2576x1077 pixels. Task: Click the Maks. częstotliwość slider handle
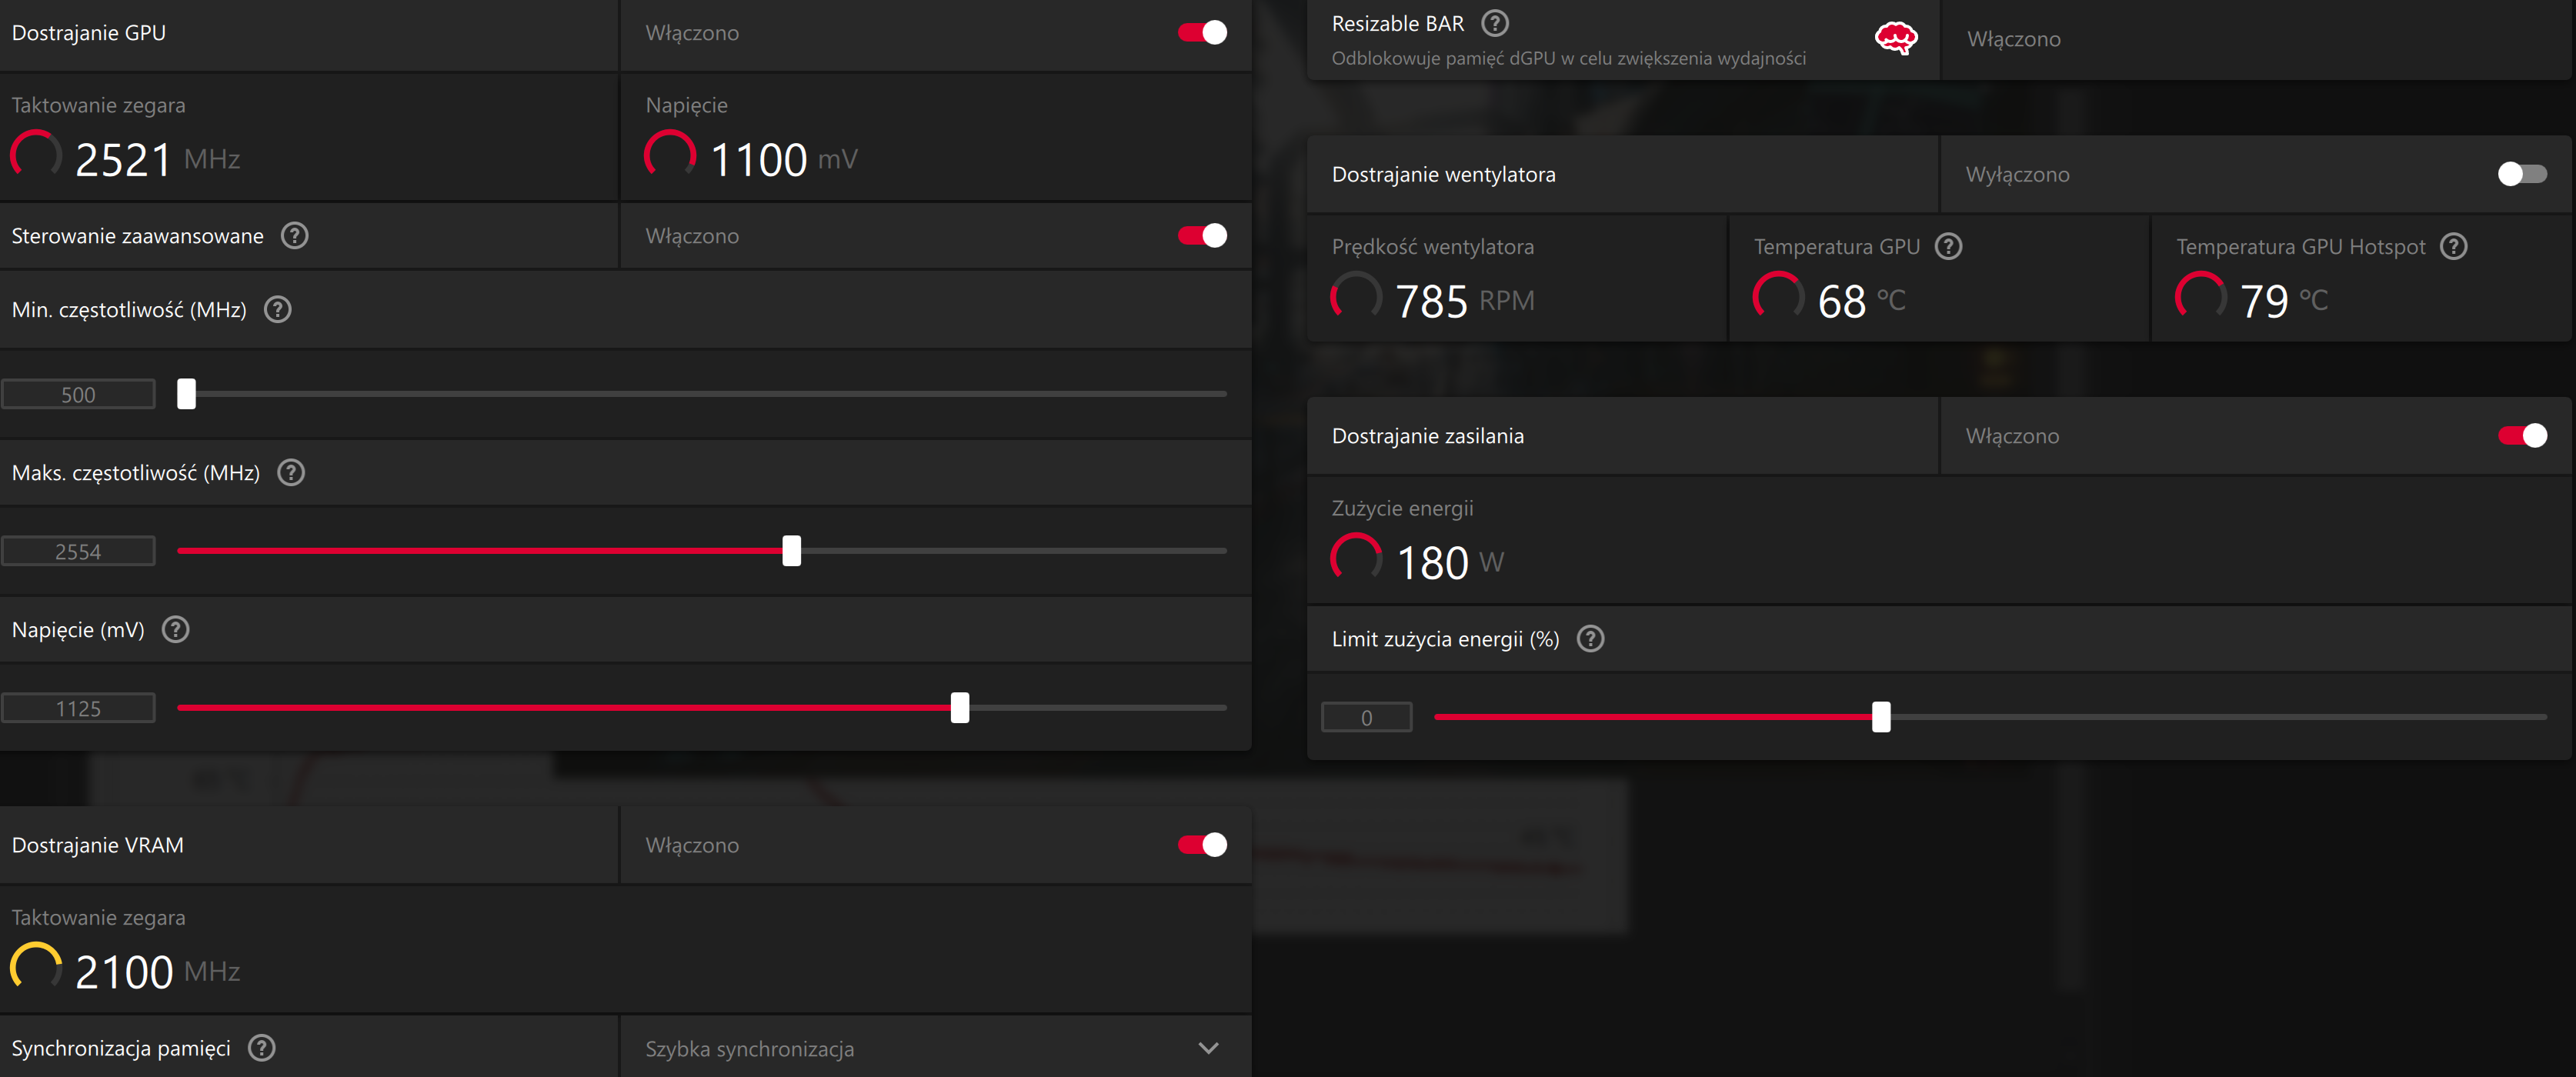coord(791,551)
